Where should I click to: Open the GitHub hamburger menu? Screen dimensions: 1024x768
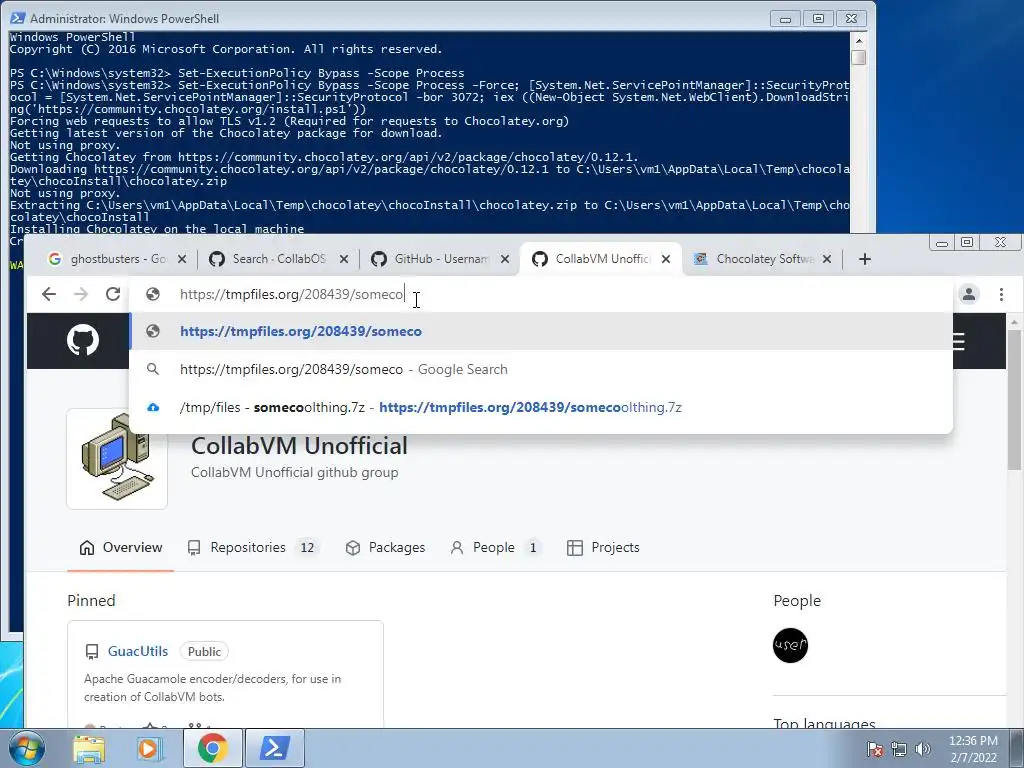tap(958, 341)
